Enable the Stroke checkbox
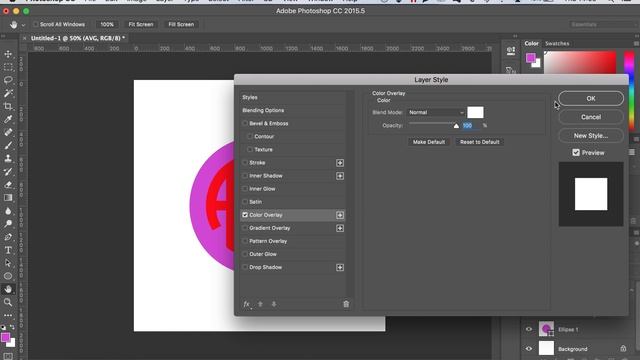The image size is (640, 360). [x=245, y=162]
